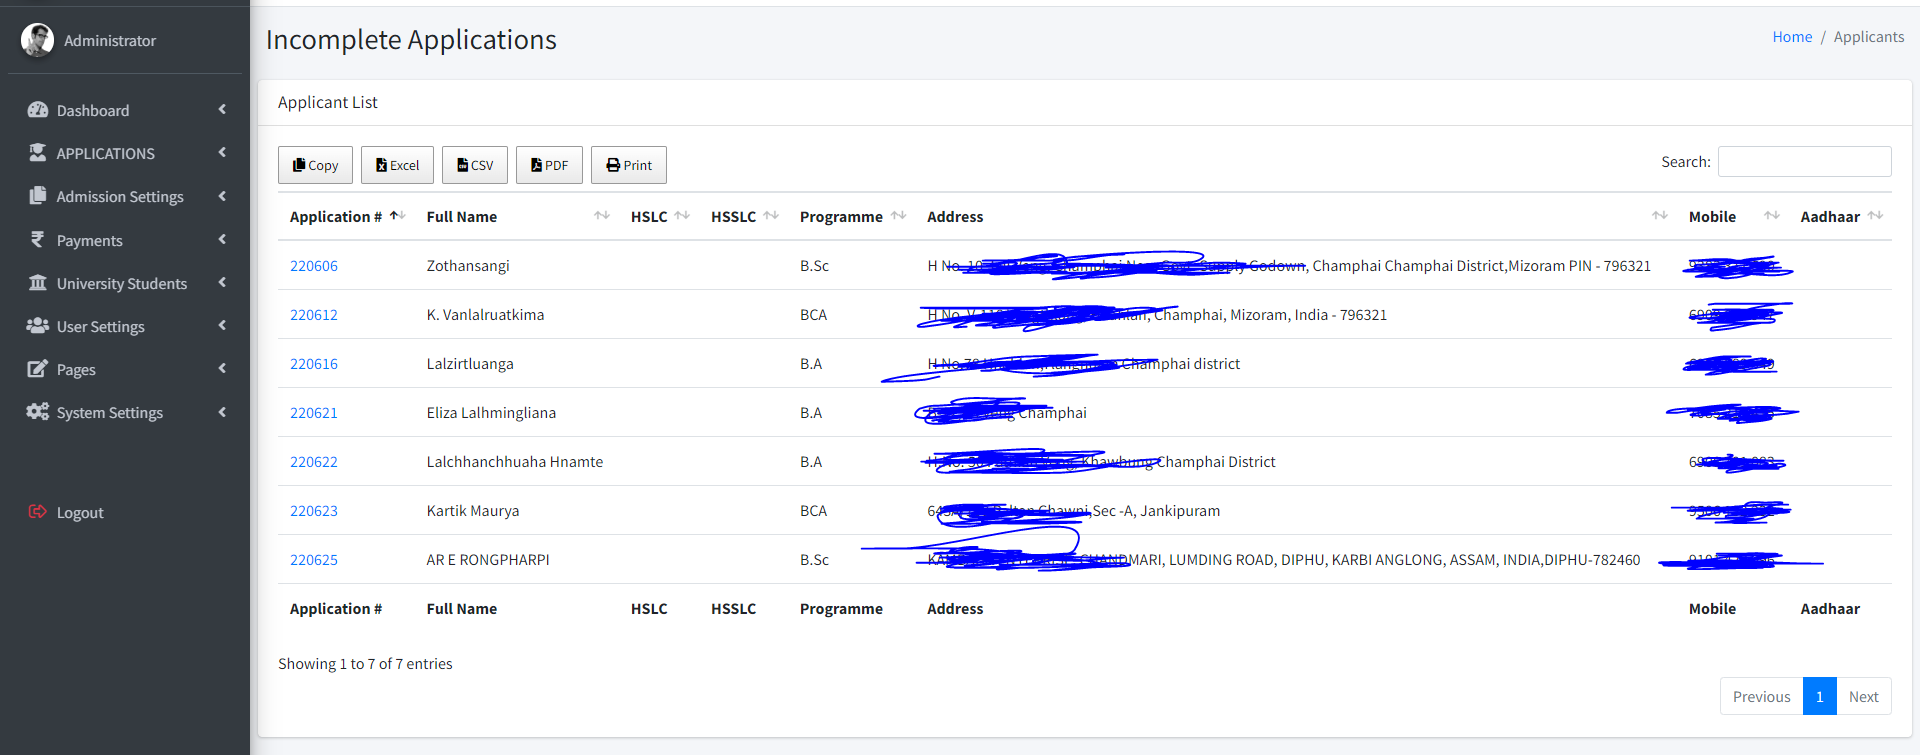Click the Pages edit icon
Screen dimensions: 1920x755
(x=38, y=369)
